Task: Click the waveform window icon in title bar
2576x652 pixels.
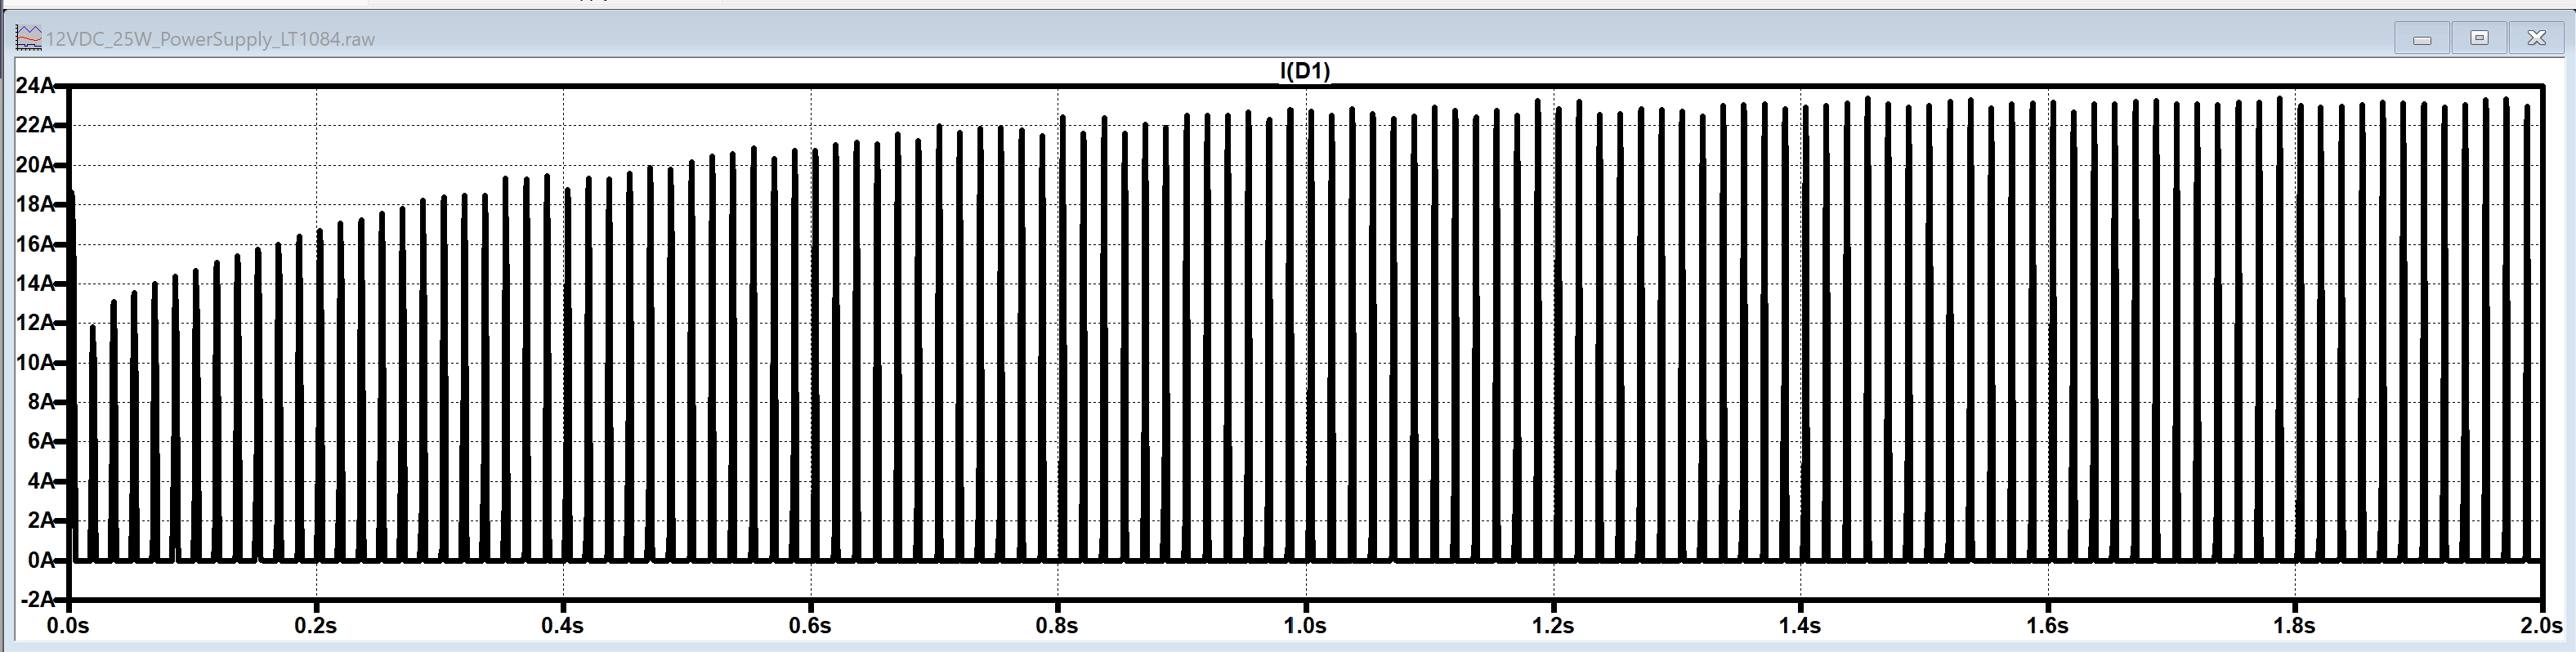Action: click(x=28, y=38)
